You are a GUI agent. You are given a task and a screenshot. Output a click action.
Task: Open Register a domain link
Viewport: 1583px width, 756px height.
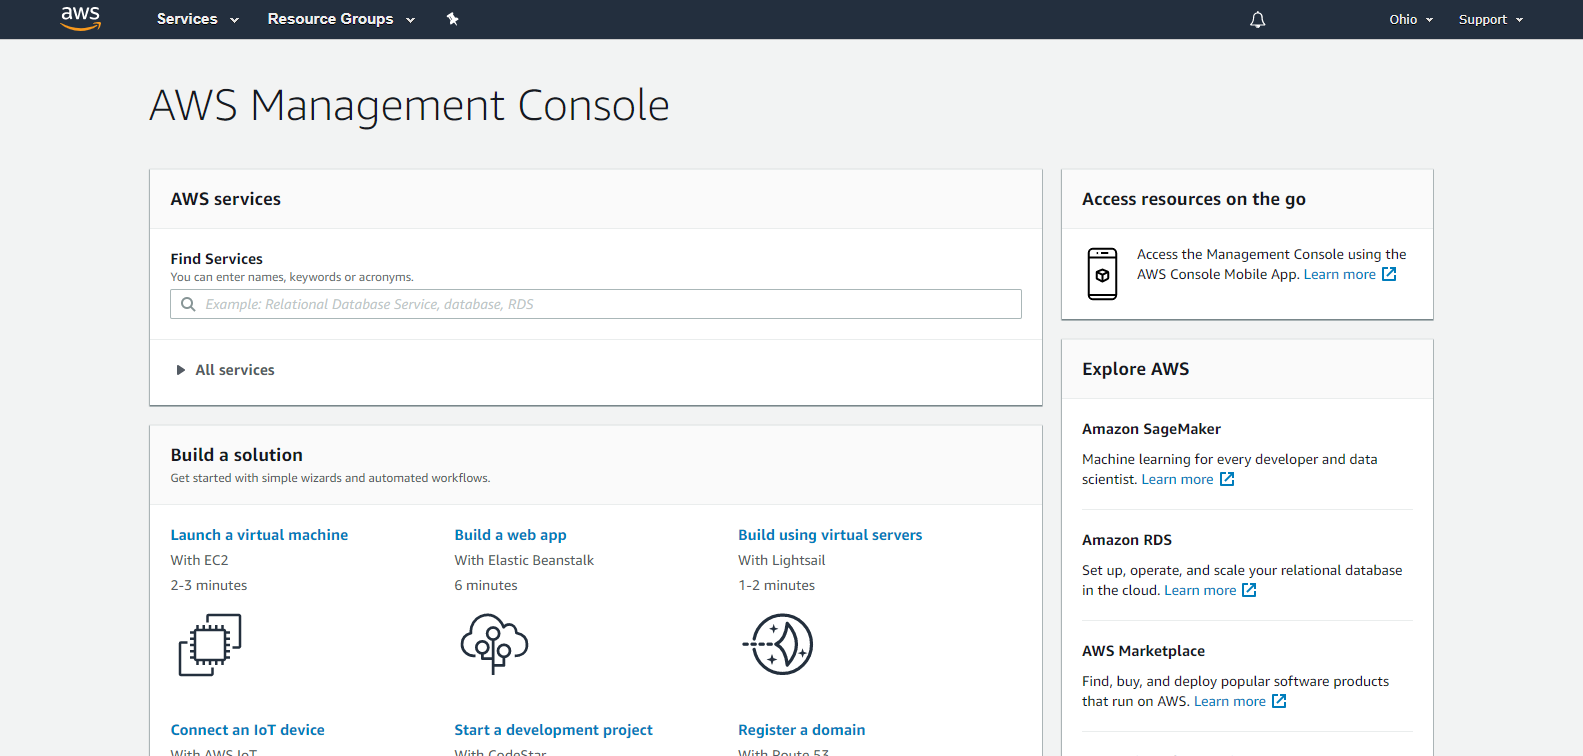[x=802, y=730]
